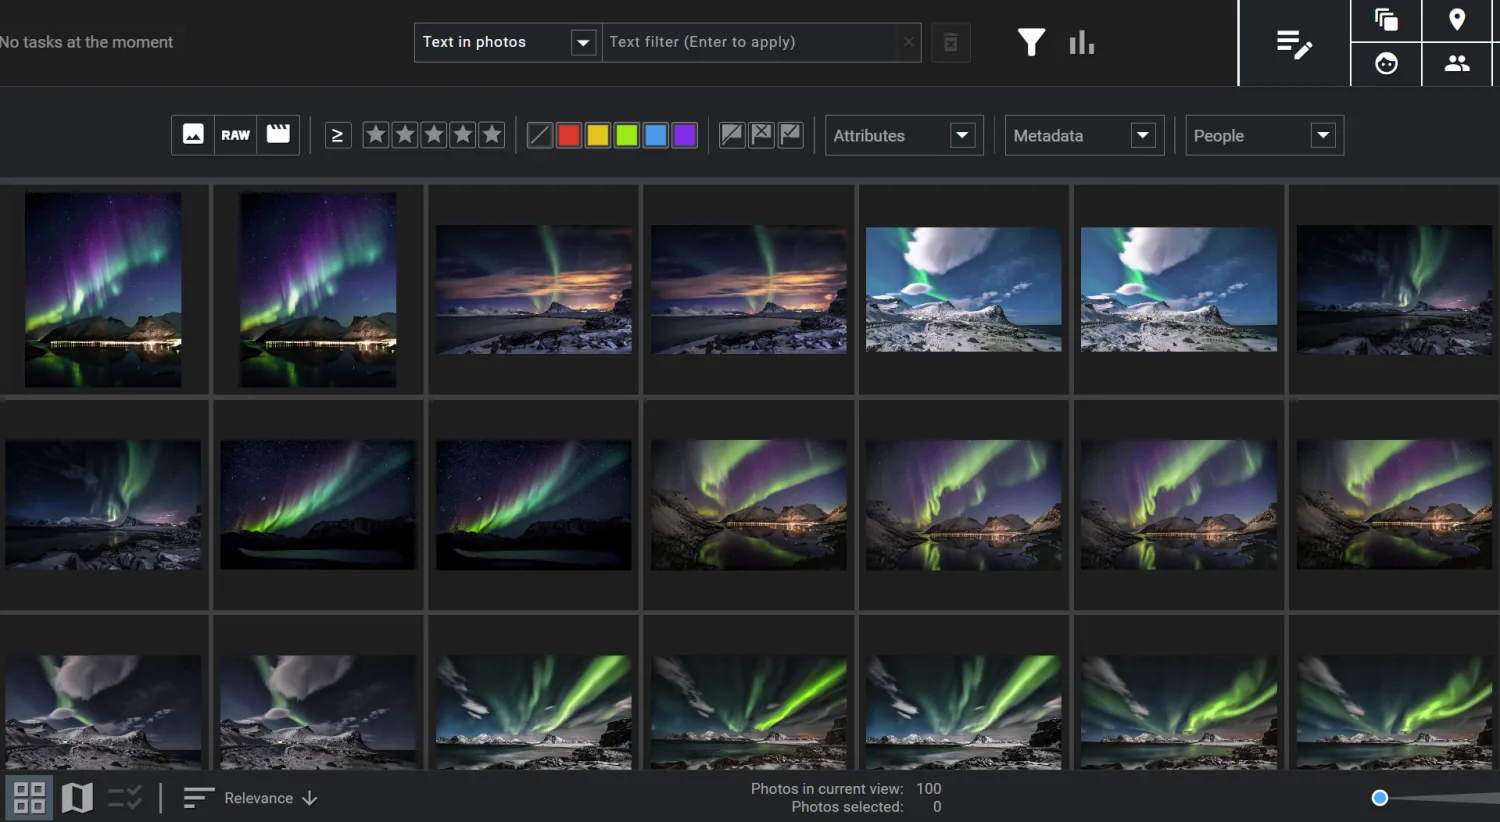This screenshot has height=822, width=1500.
Task: Toggle the video file type filter
Action: 278,135
